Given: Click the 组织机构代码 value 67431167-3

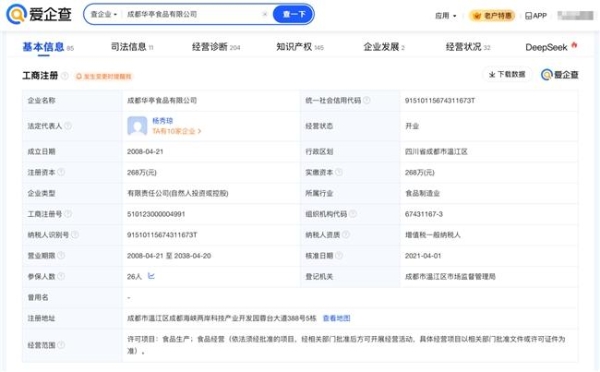Looking at the screenshot, I should (x=424, y=214).
